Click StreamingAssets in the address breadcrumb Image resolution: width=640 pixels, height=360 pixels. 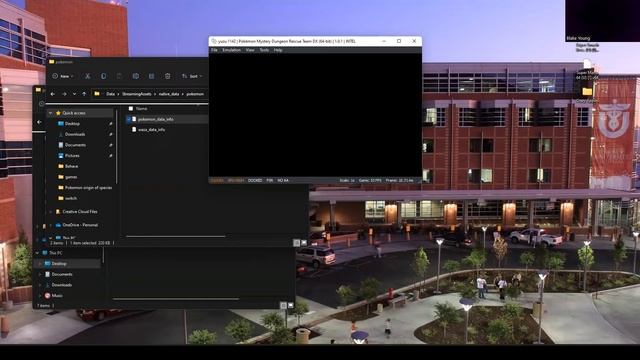pos(136,94)
